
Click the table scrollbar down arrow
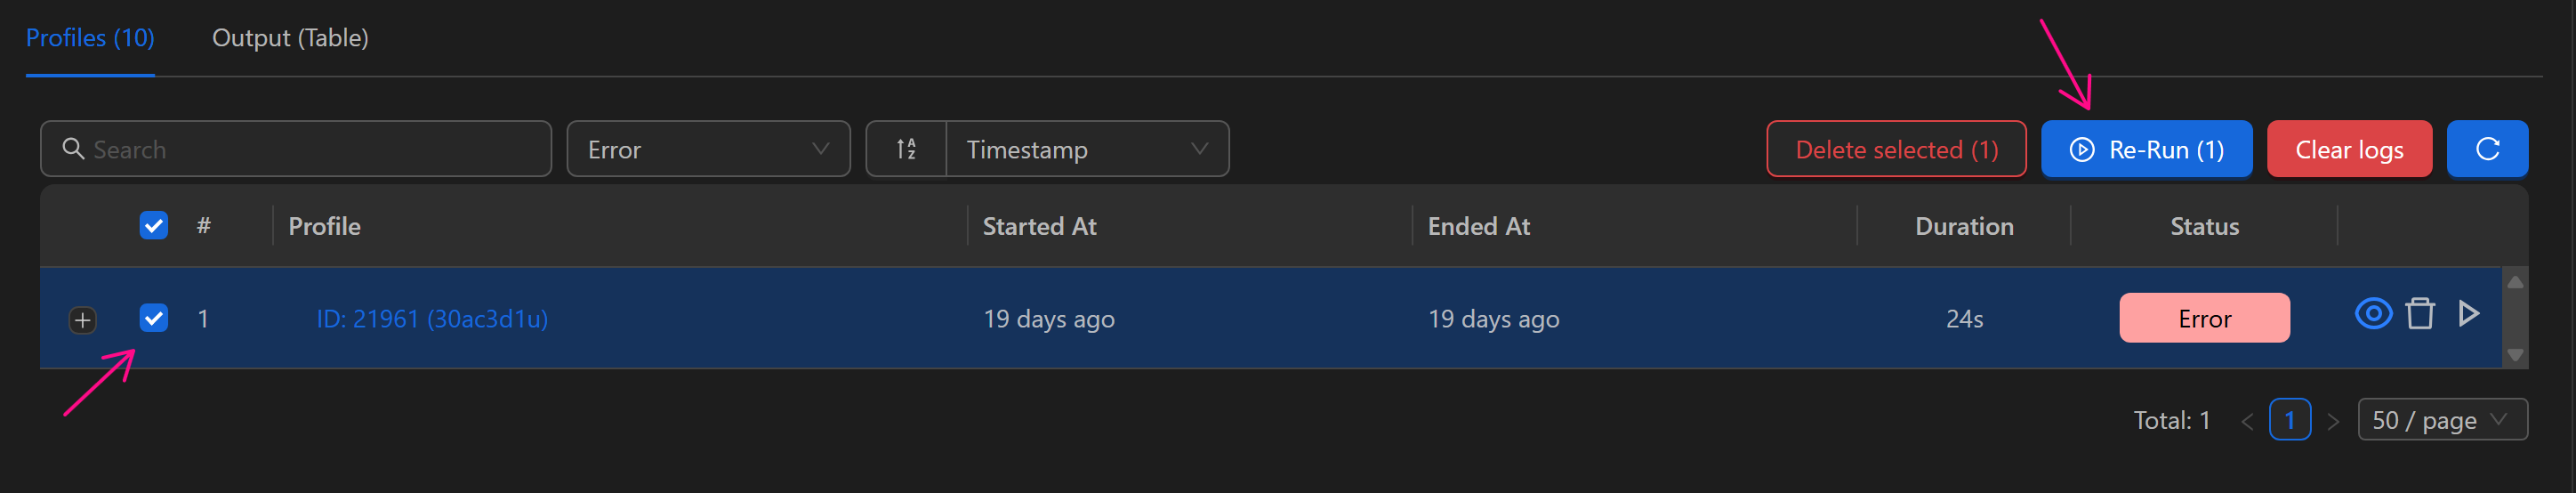2515,355
